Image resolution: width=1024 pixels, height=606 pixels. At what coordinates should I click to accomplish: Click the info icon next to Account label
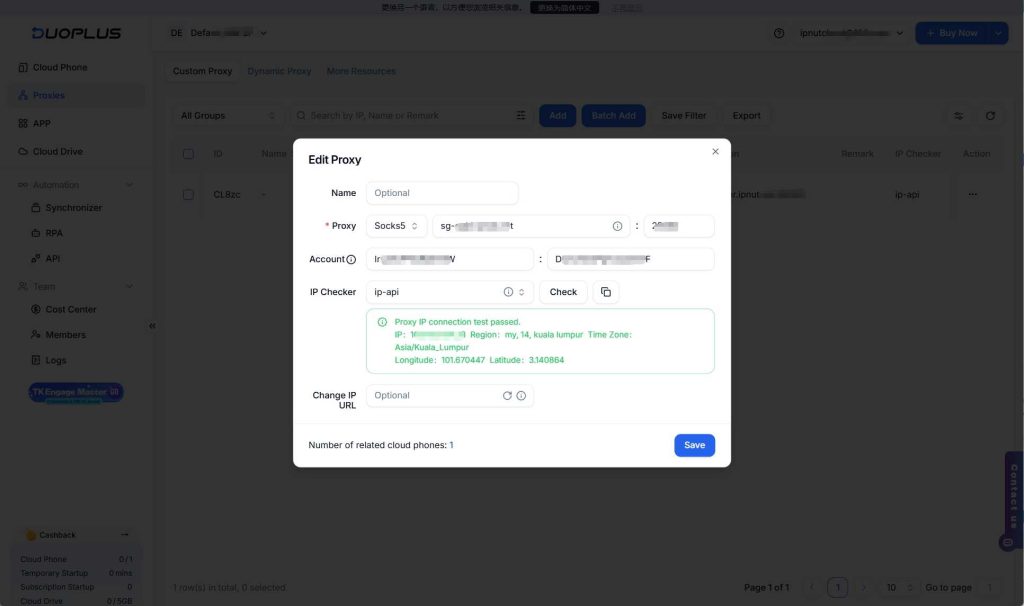[x=351, y=260]
